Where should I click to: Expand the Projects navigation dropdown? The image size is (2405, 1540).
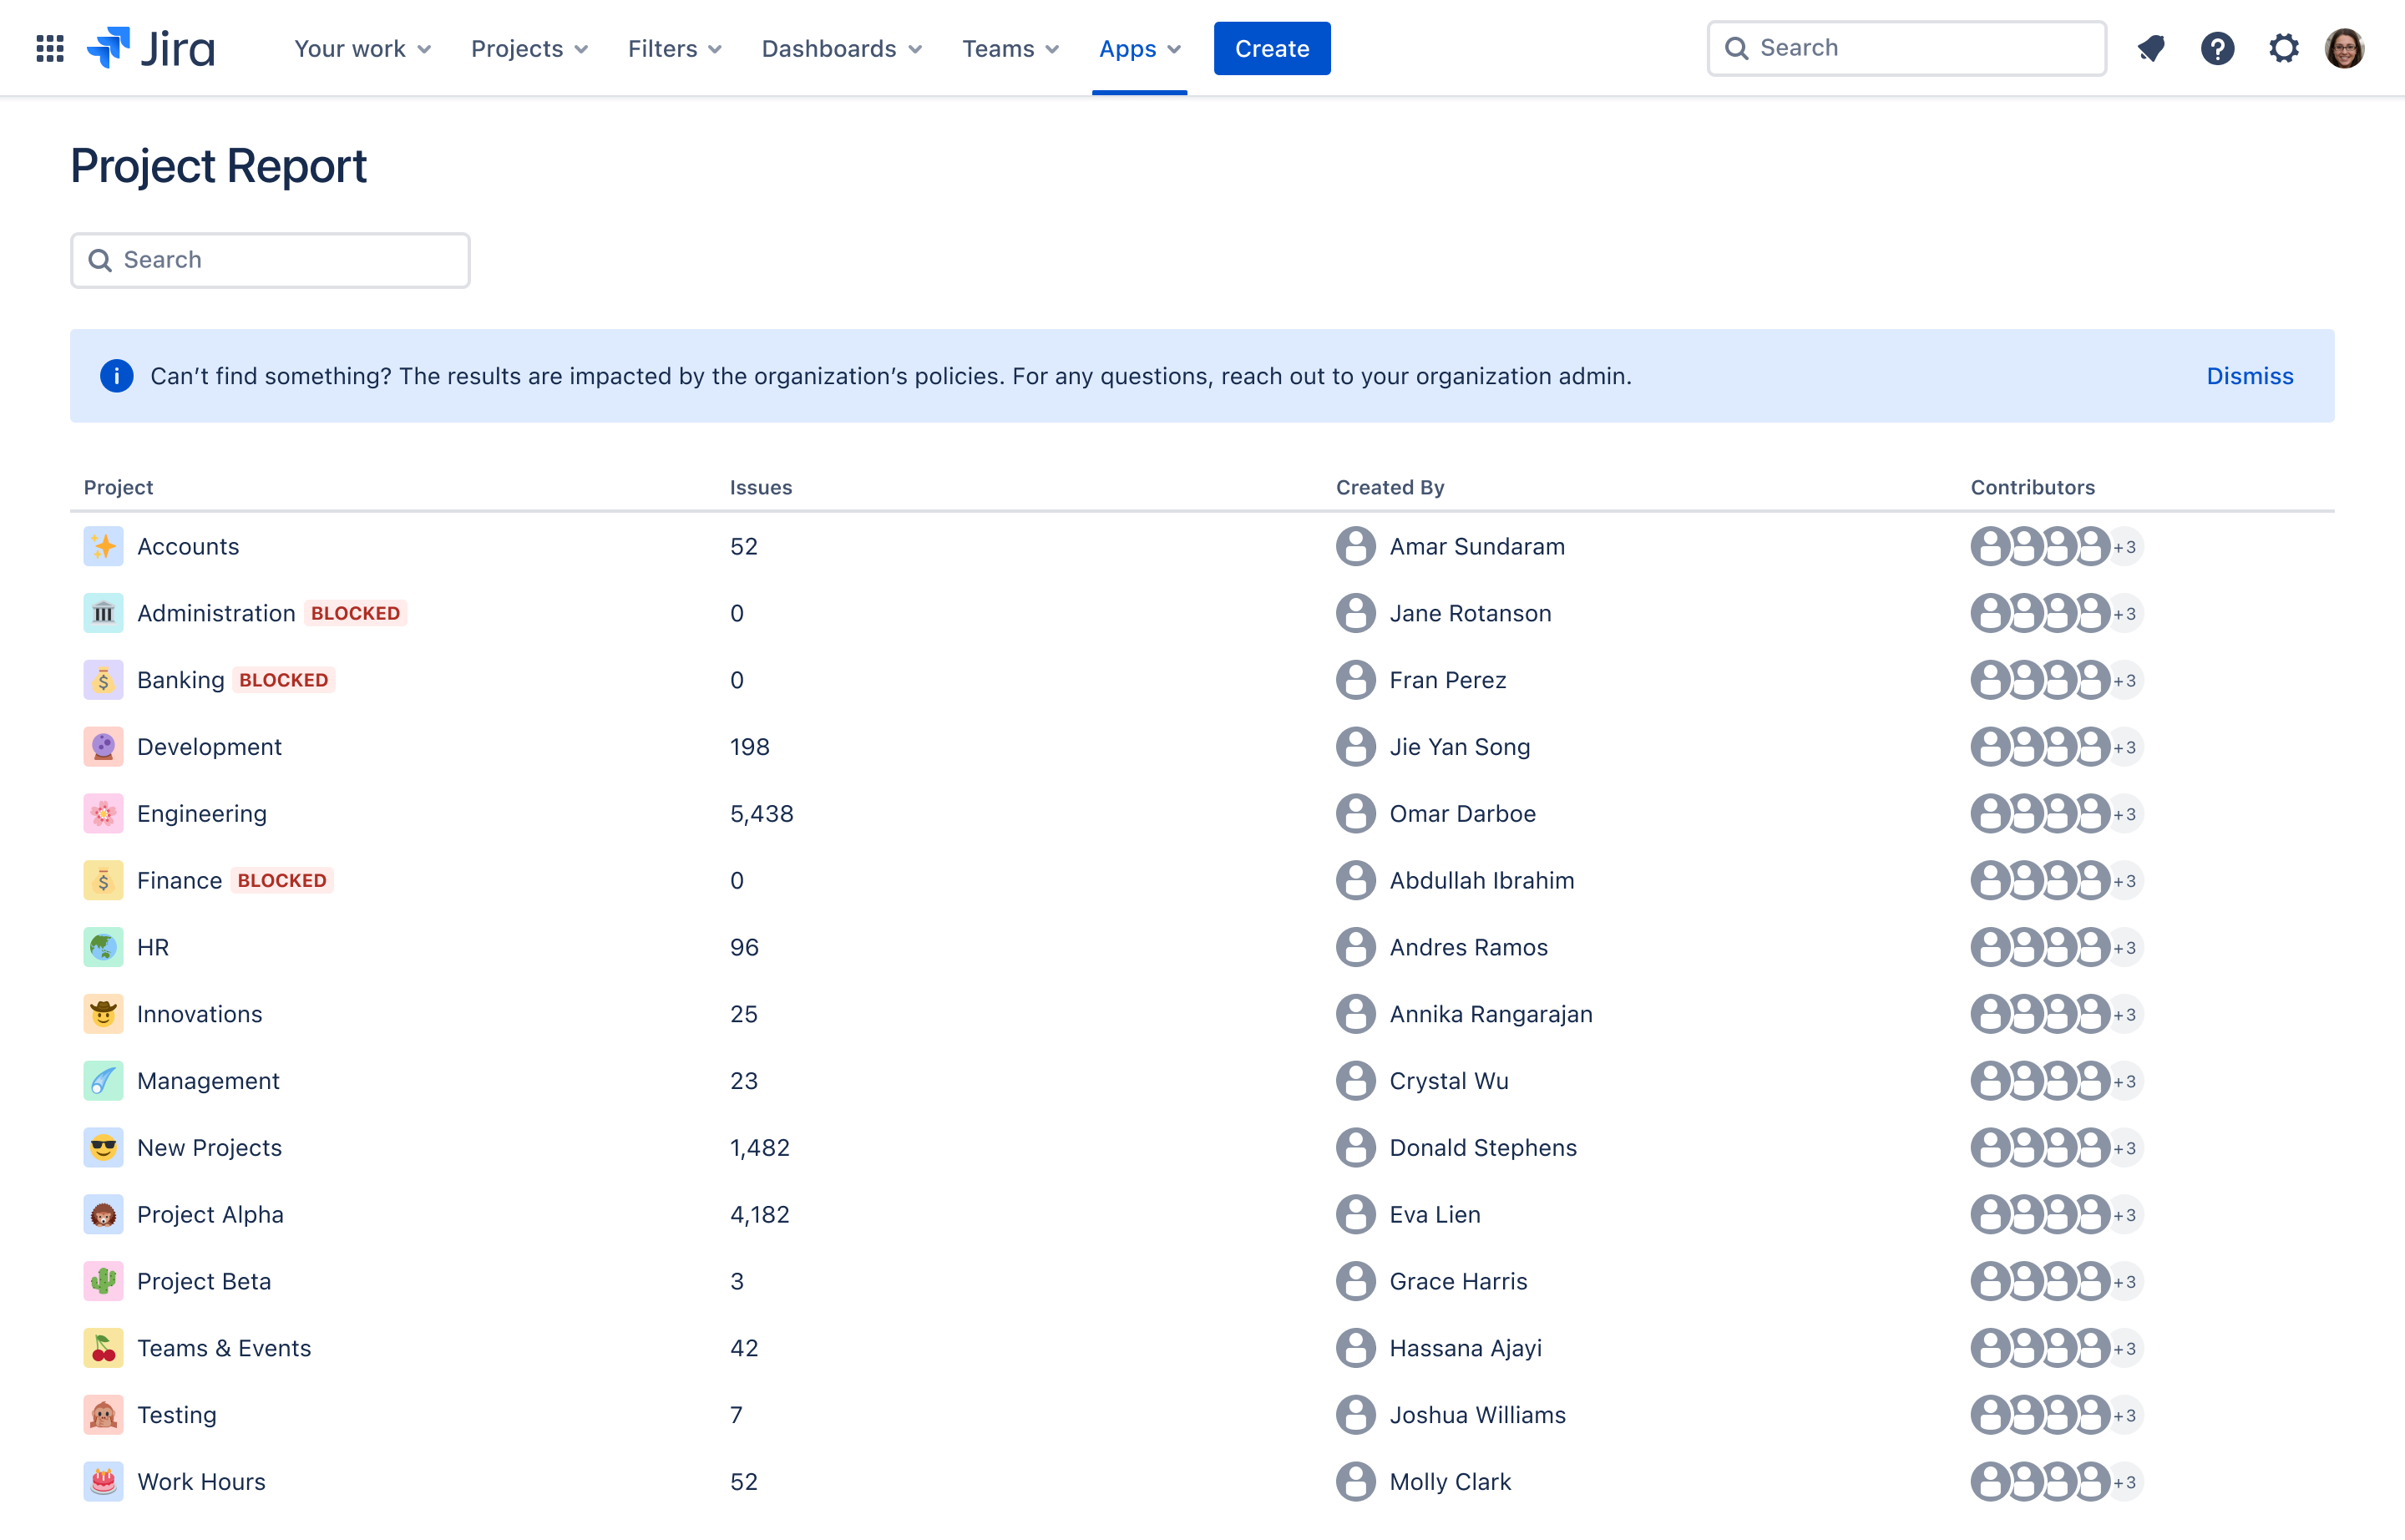click(x=528, y=48)
